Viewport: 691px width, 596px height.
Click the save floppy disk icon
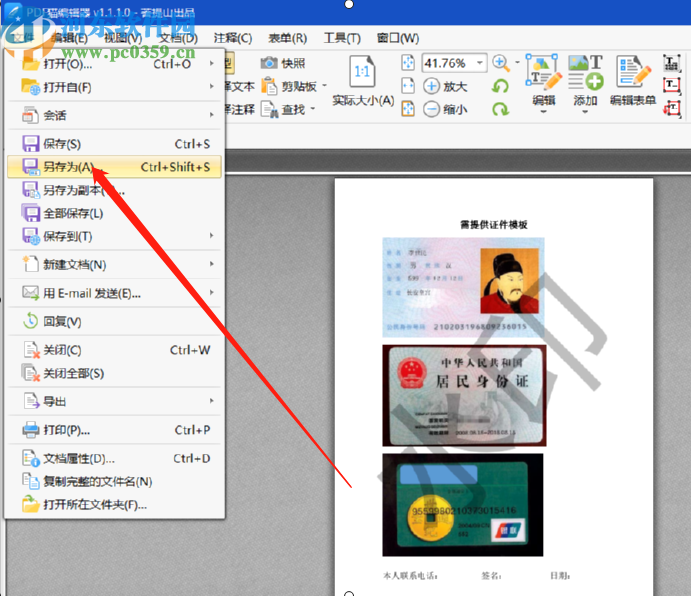click(x=31, y=144)
